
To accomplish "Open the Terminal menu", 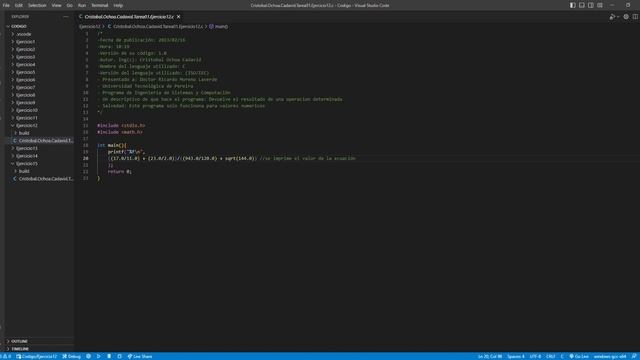I will click(x=100, y=5).
